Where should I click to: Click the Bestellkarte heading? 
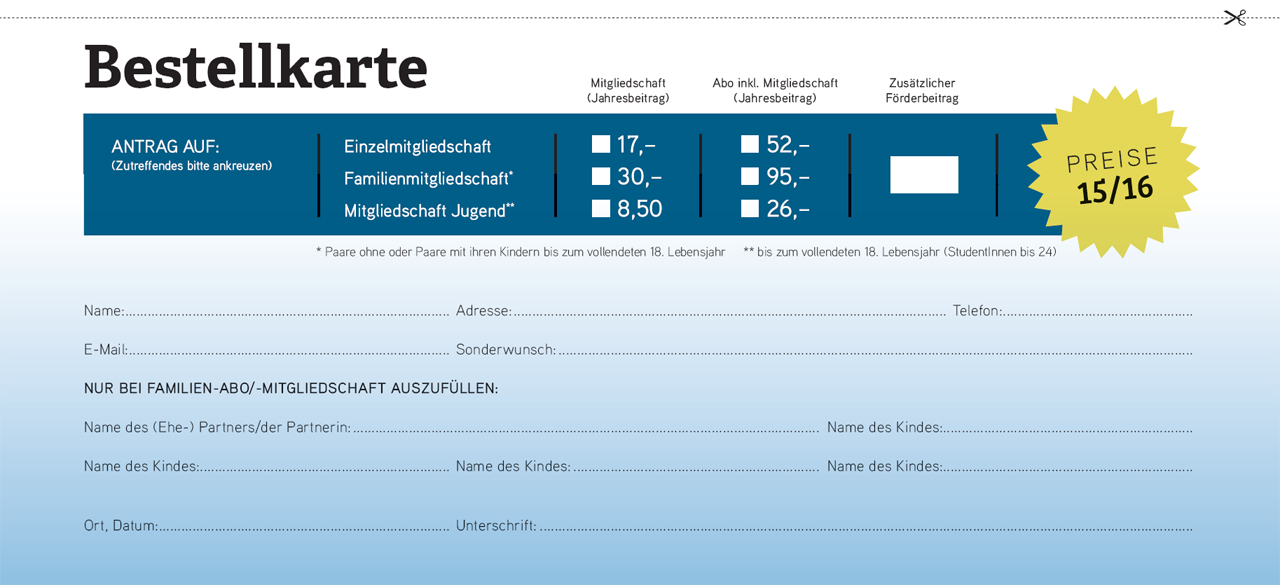tap(256, 67)
